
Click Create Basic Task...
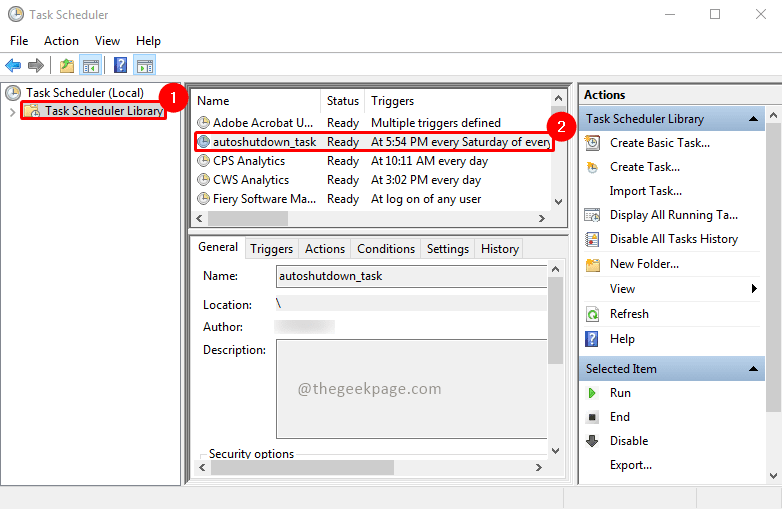(x=659, y=143)
